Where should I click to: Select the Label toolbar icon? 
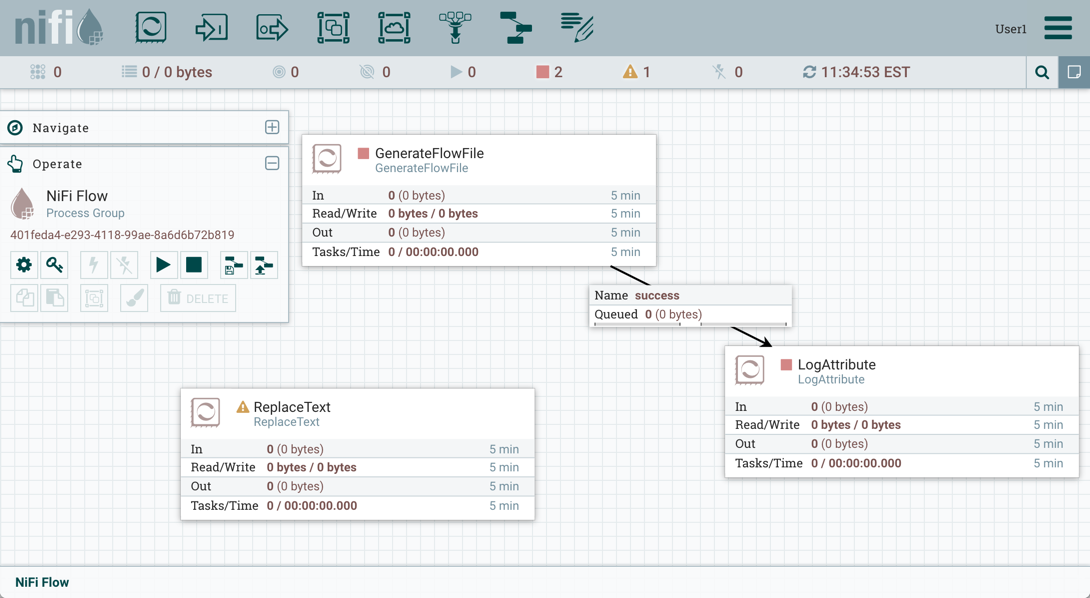[577, 27]
